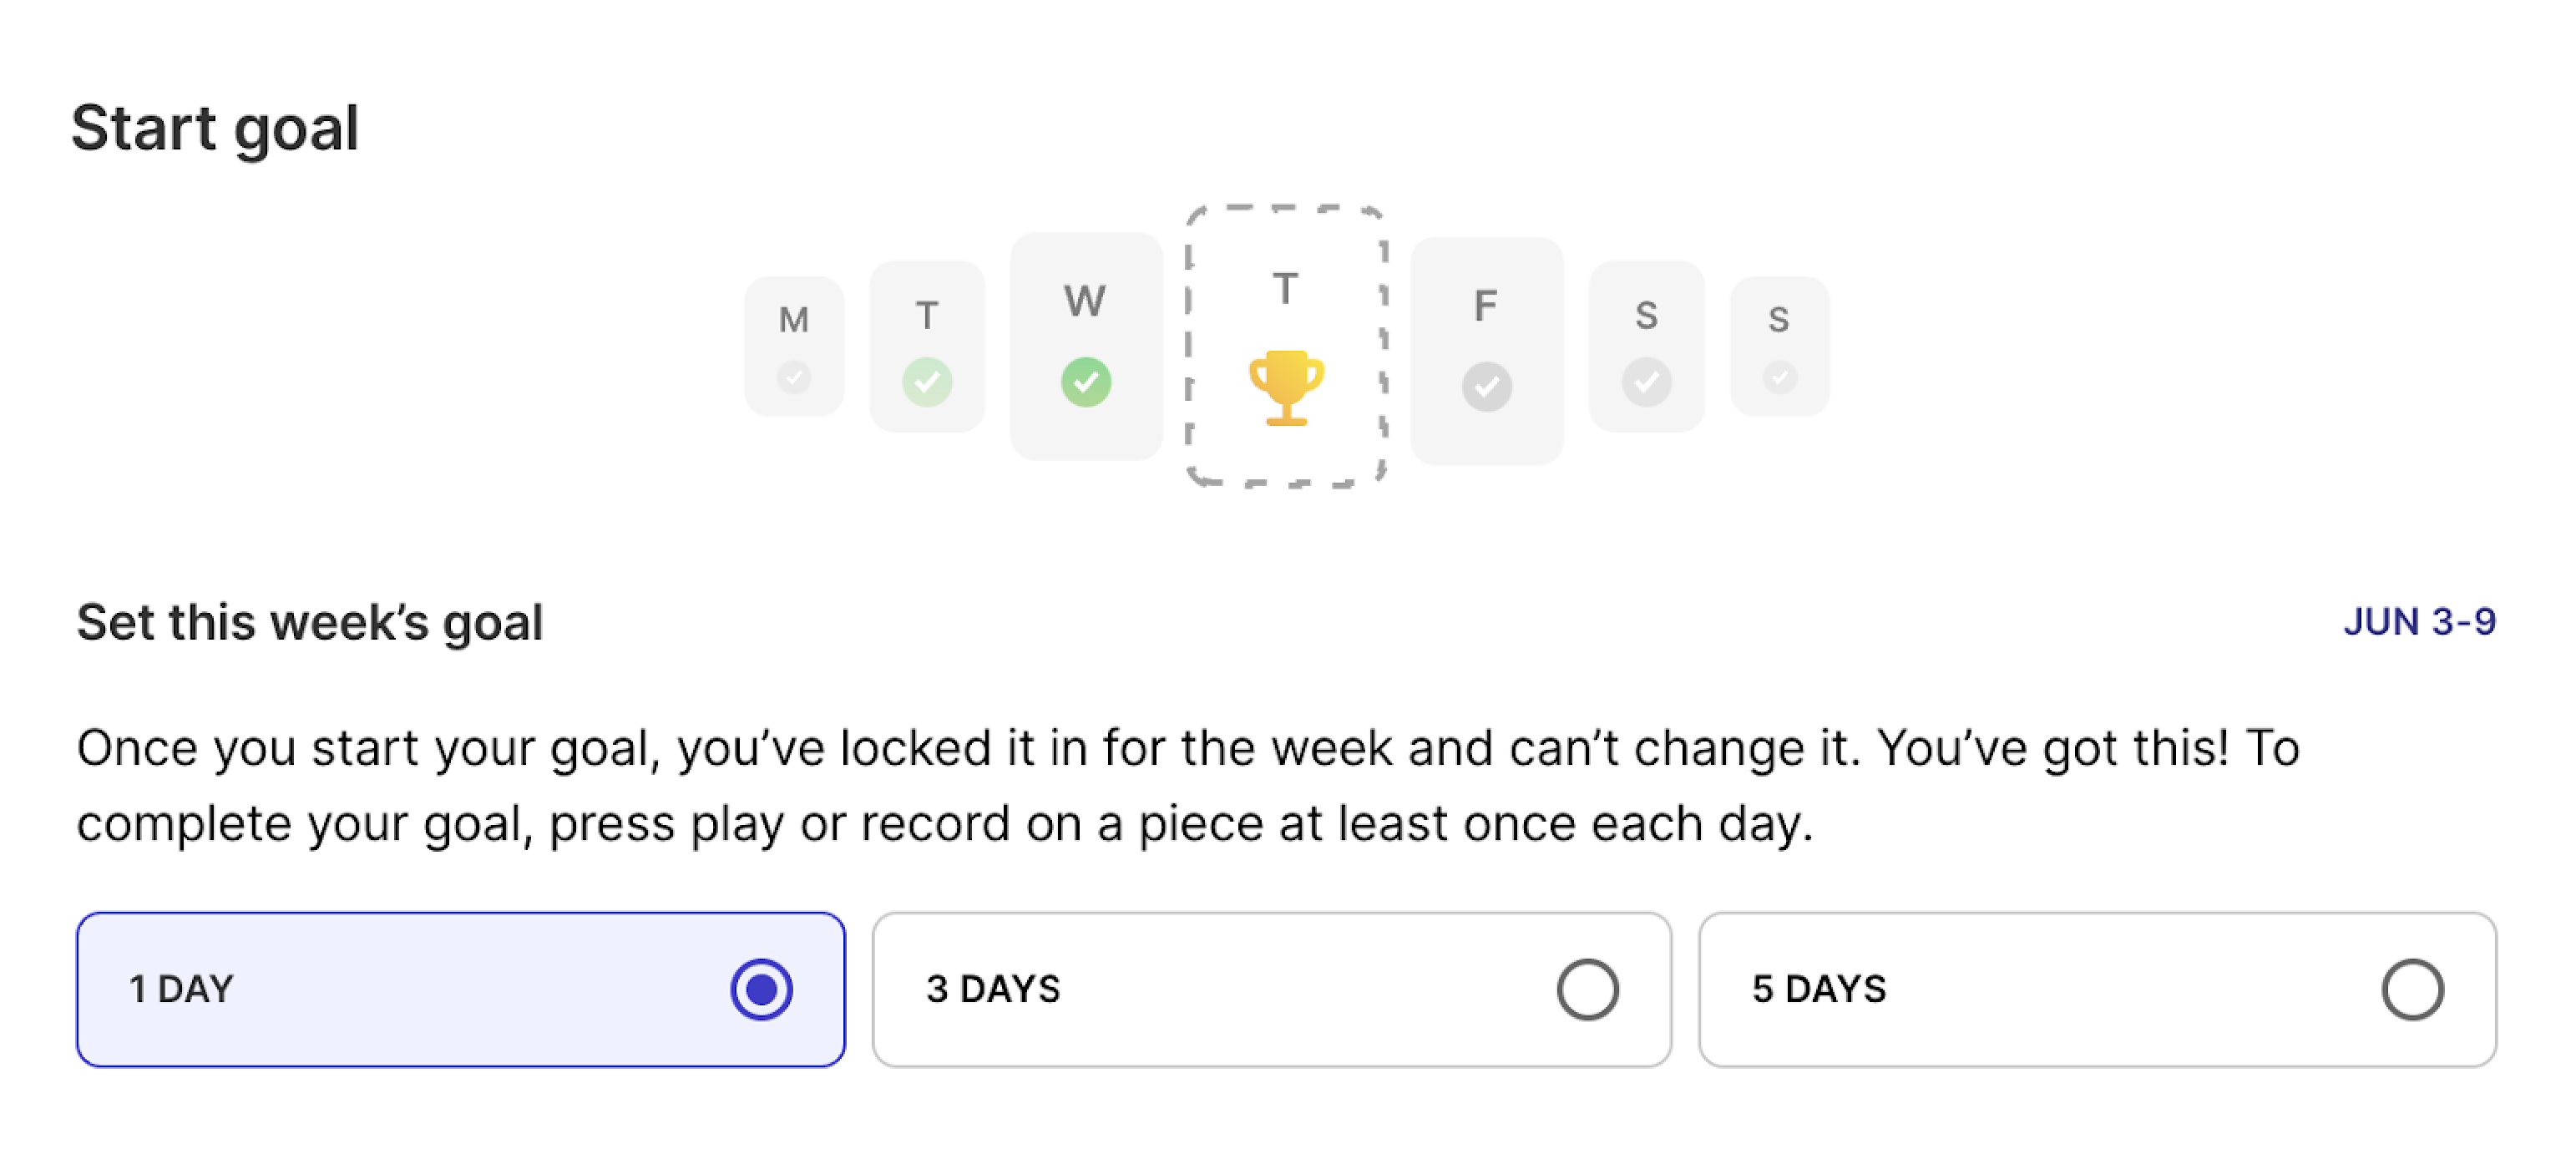Click the gold trophy icon on Thursday
This screenshot has height=1149, width=2576.
1286,387
